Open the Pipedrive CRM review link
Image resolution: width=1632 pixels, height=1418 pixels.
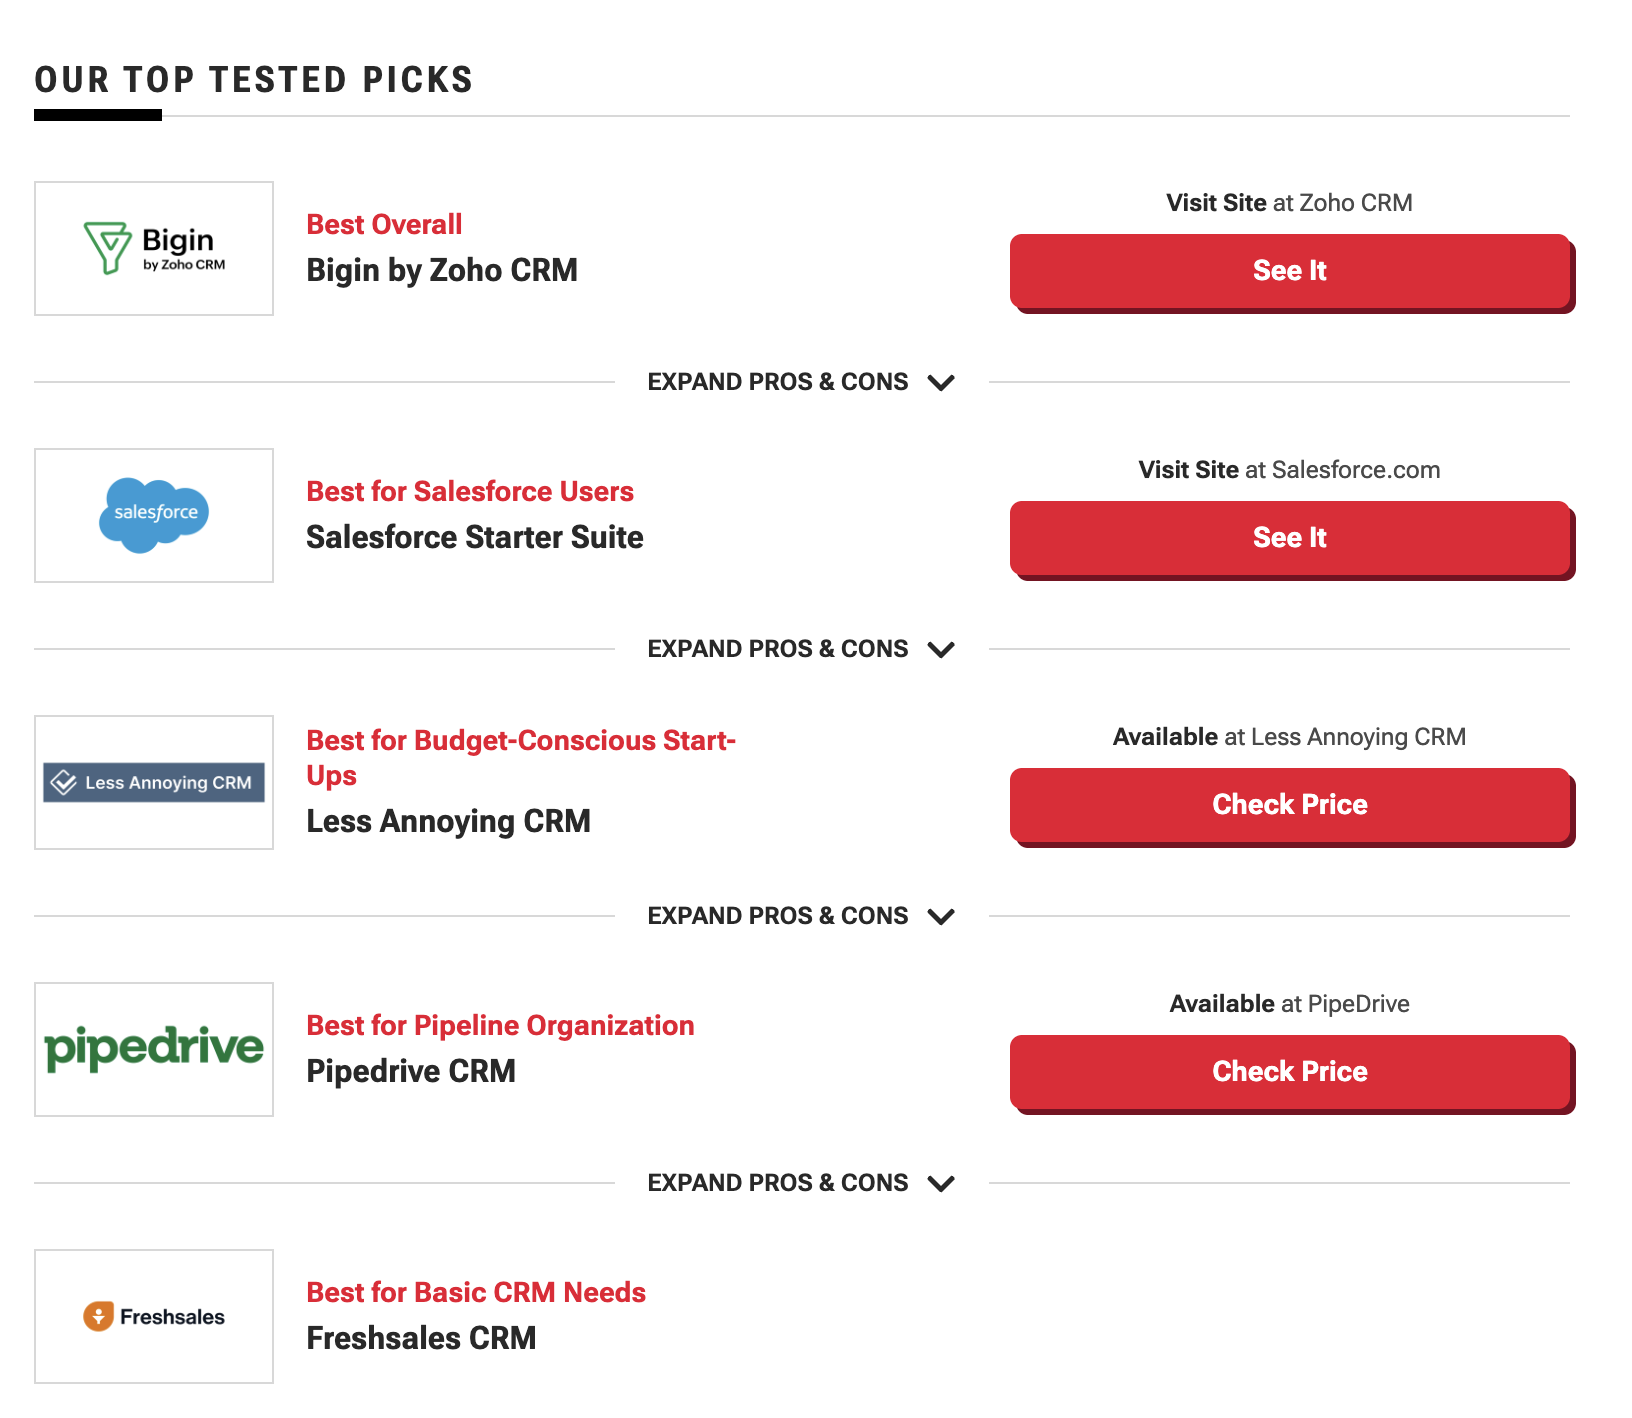point(410,1071)
